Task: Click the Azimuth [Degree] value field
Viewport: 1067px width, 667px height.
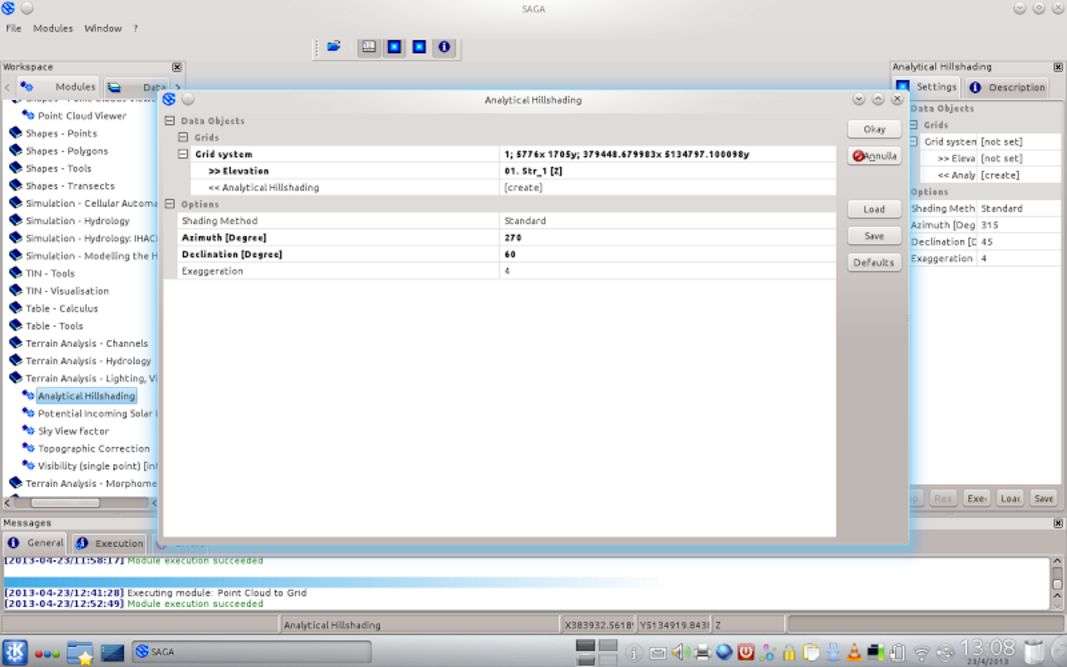Action: [x=666, y=238]
